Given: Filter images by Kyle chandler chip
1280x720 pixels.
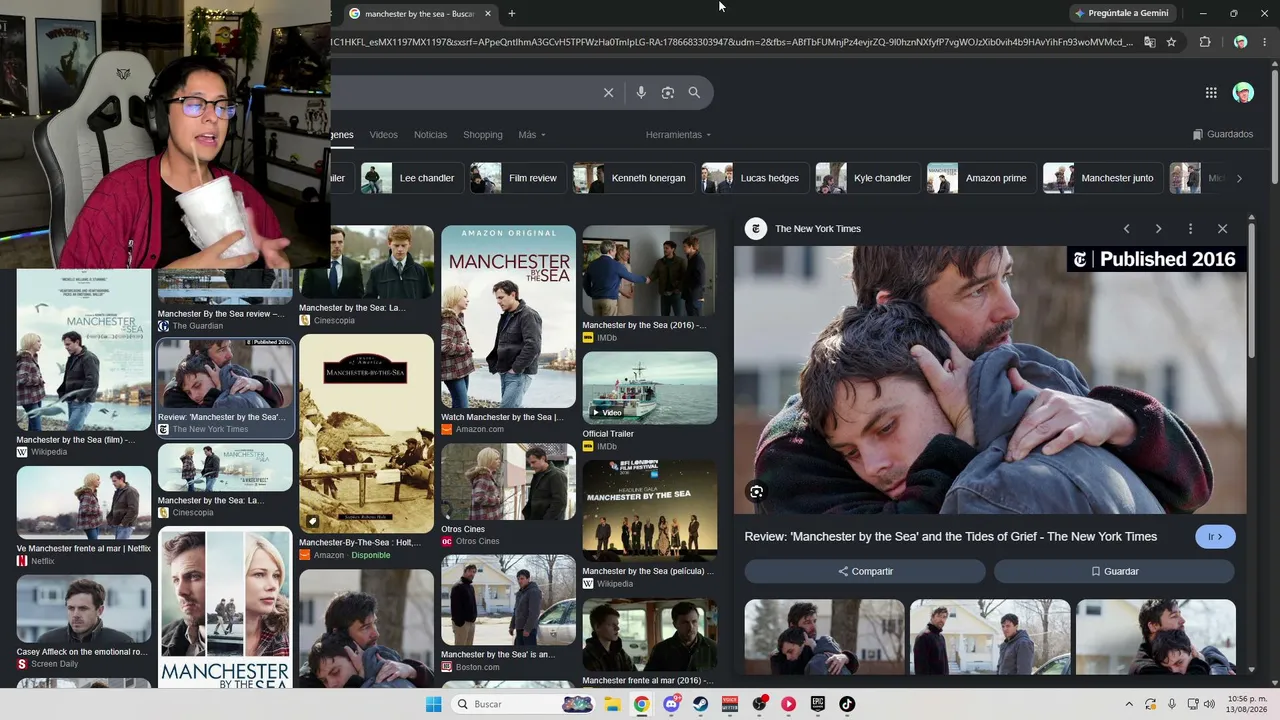Looking at the screenshot, I should click(x=867, y=178).
